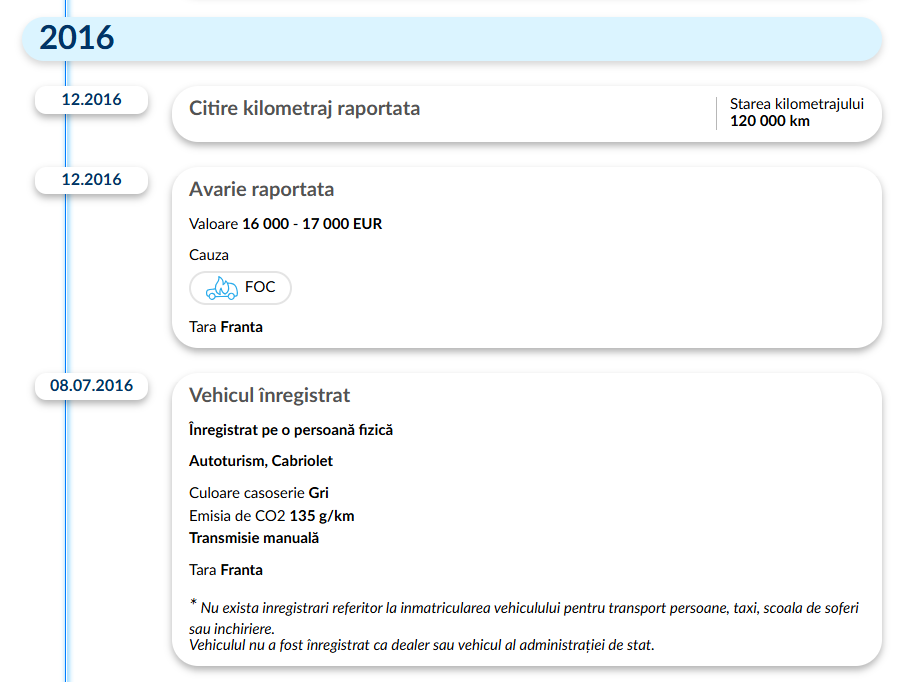
Task: Select the 12.2016 marker beside Avarie raportata
Action: pos(91,180)
